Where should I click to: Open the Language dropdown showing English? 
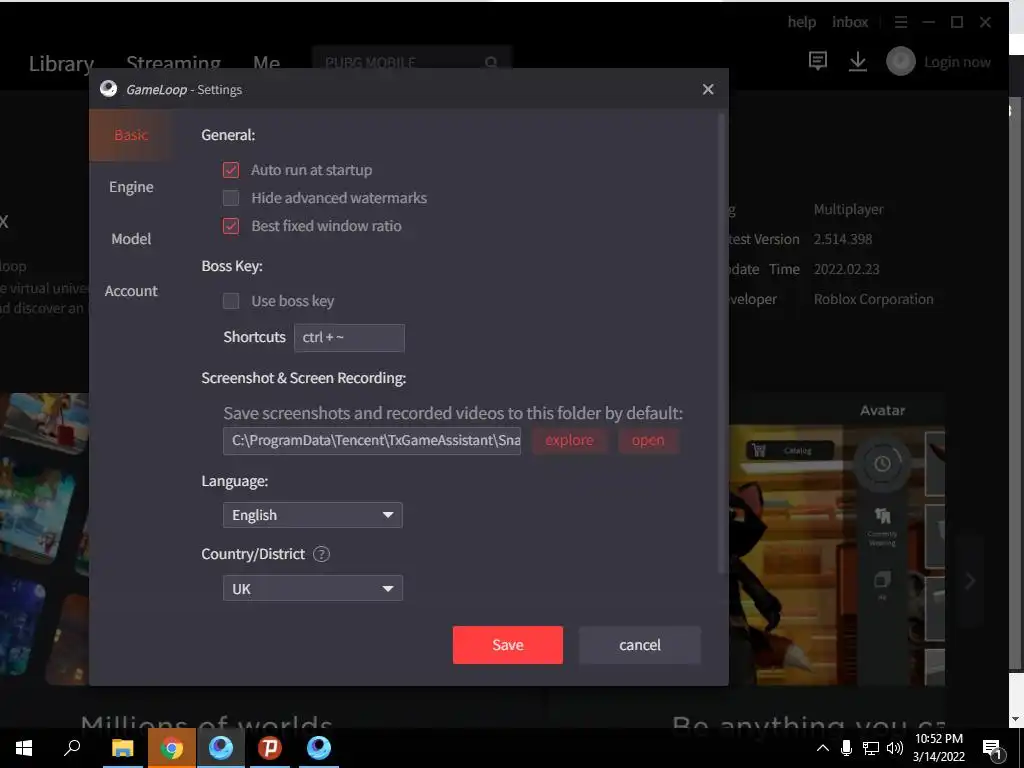[x=312, y=515]
